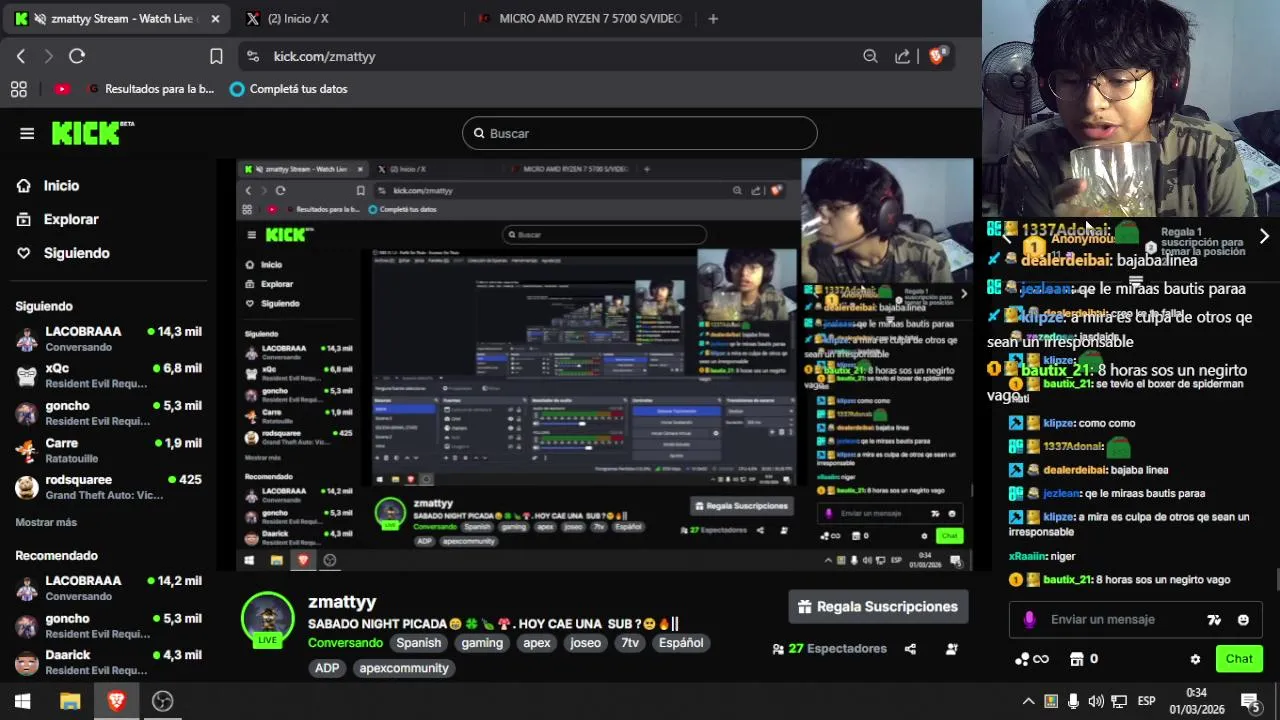The image size is (1280, 720).
Task: Open the Kicks infinity balance icon
Action: point(1032,659)
